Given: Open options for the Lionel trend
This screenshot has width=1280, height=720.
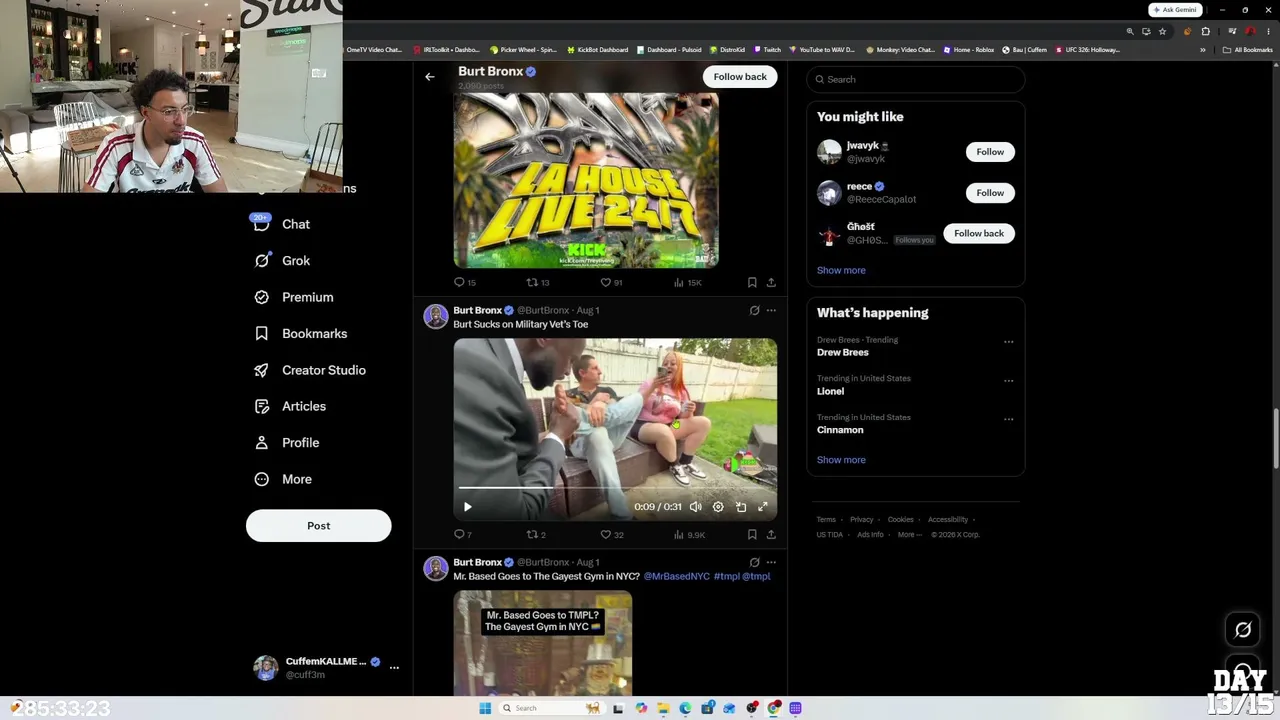Looking at the screenshot, I should click(x=1008, y=381).
